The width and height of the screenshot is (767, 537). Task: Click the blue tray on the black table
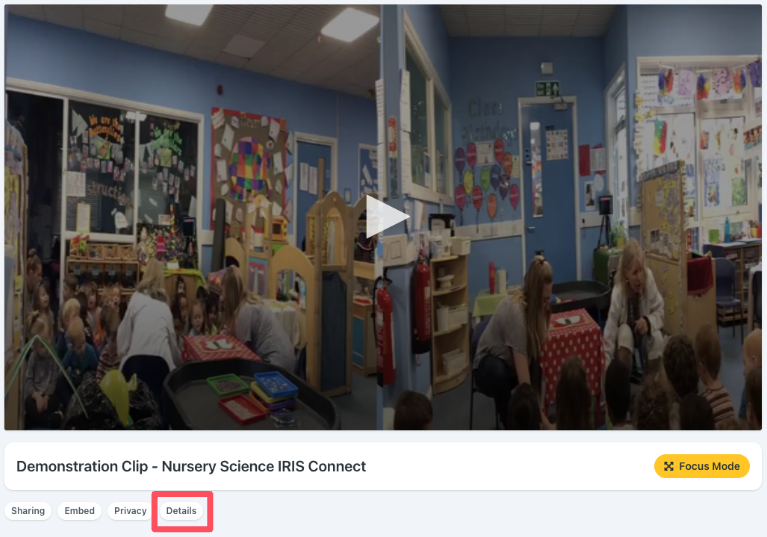(x=275, y=383)
